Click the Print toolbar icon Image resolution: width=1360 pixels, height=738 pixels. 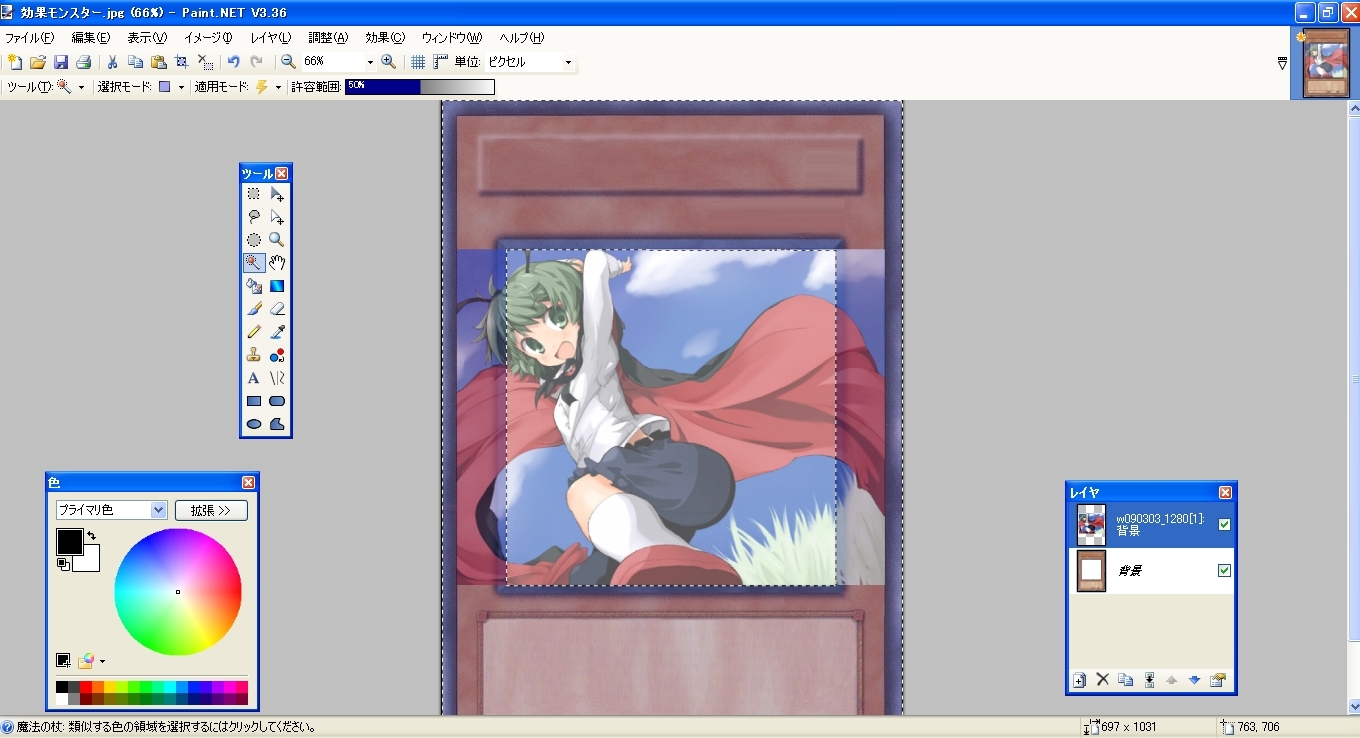84,62
